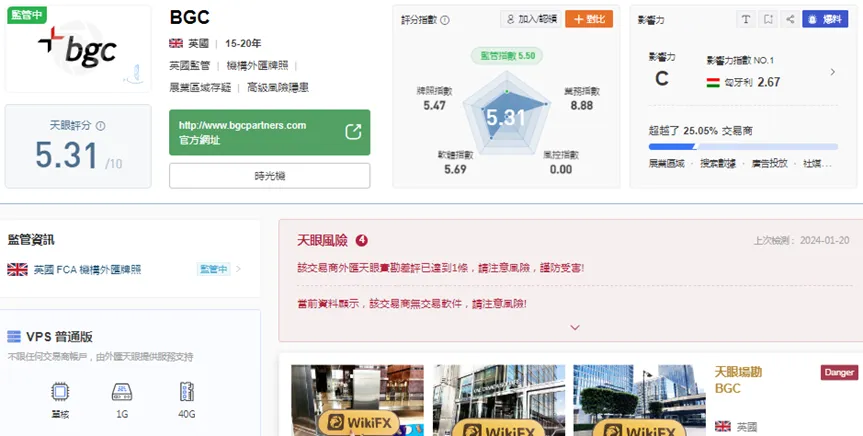Click the green 監管中 status tag on logo
Viewport: 863px width, 436px height.
(26, 15)
